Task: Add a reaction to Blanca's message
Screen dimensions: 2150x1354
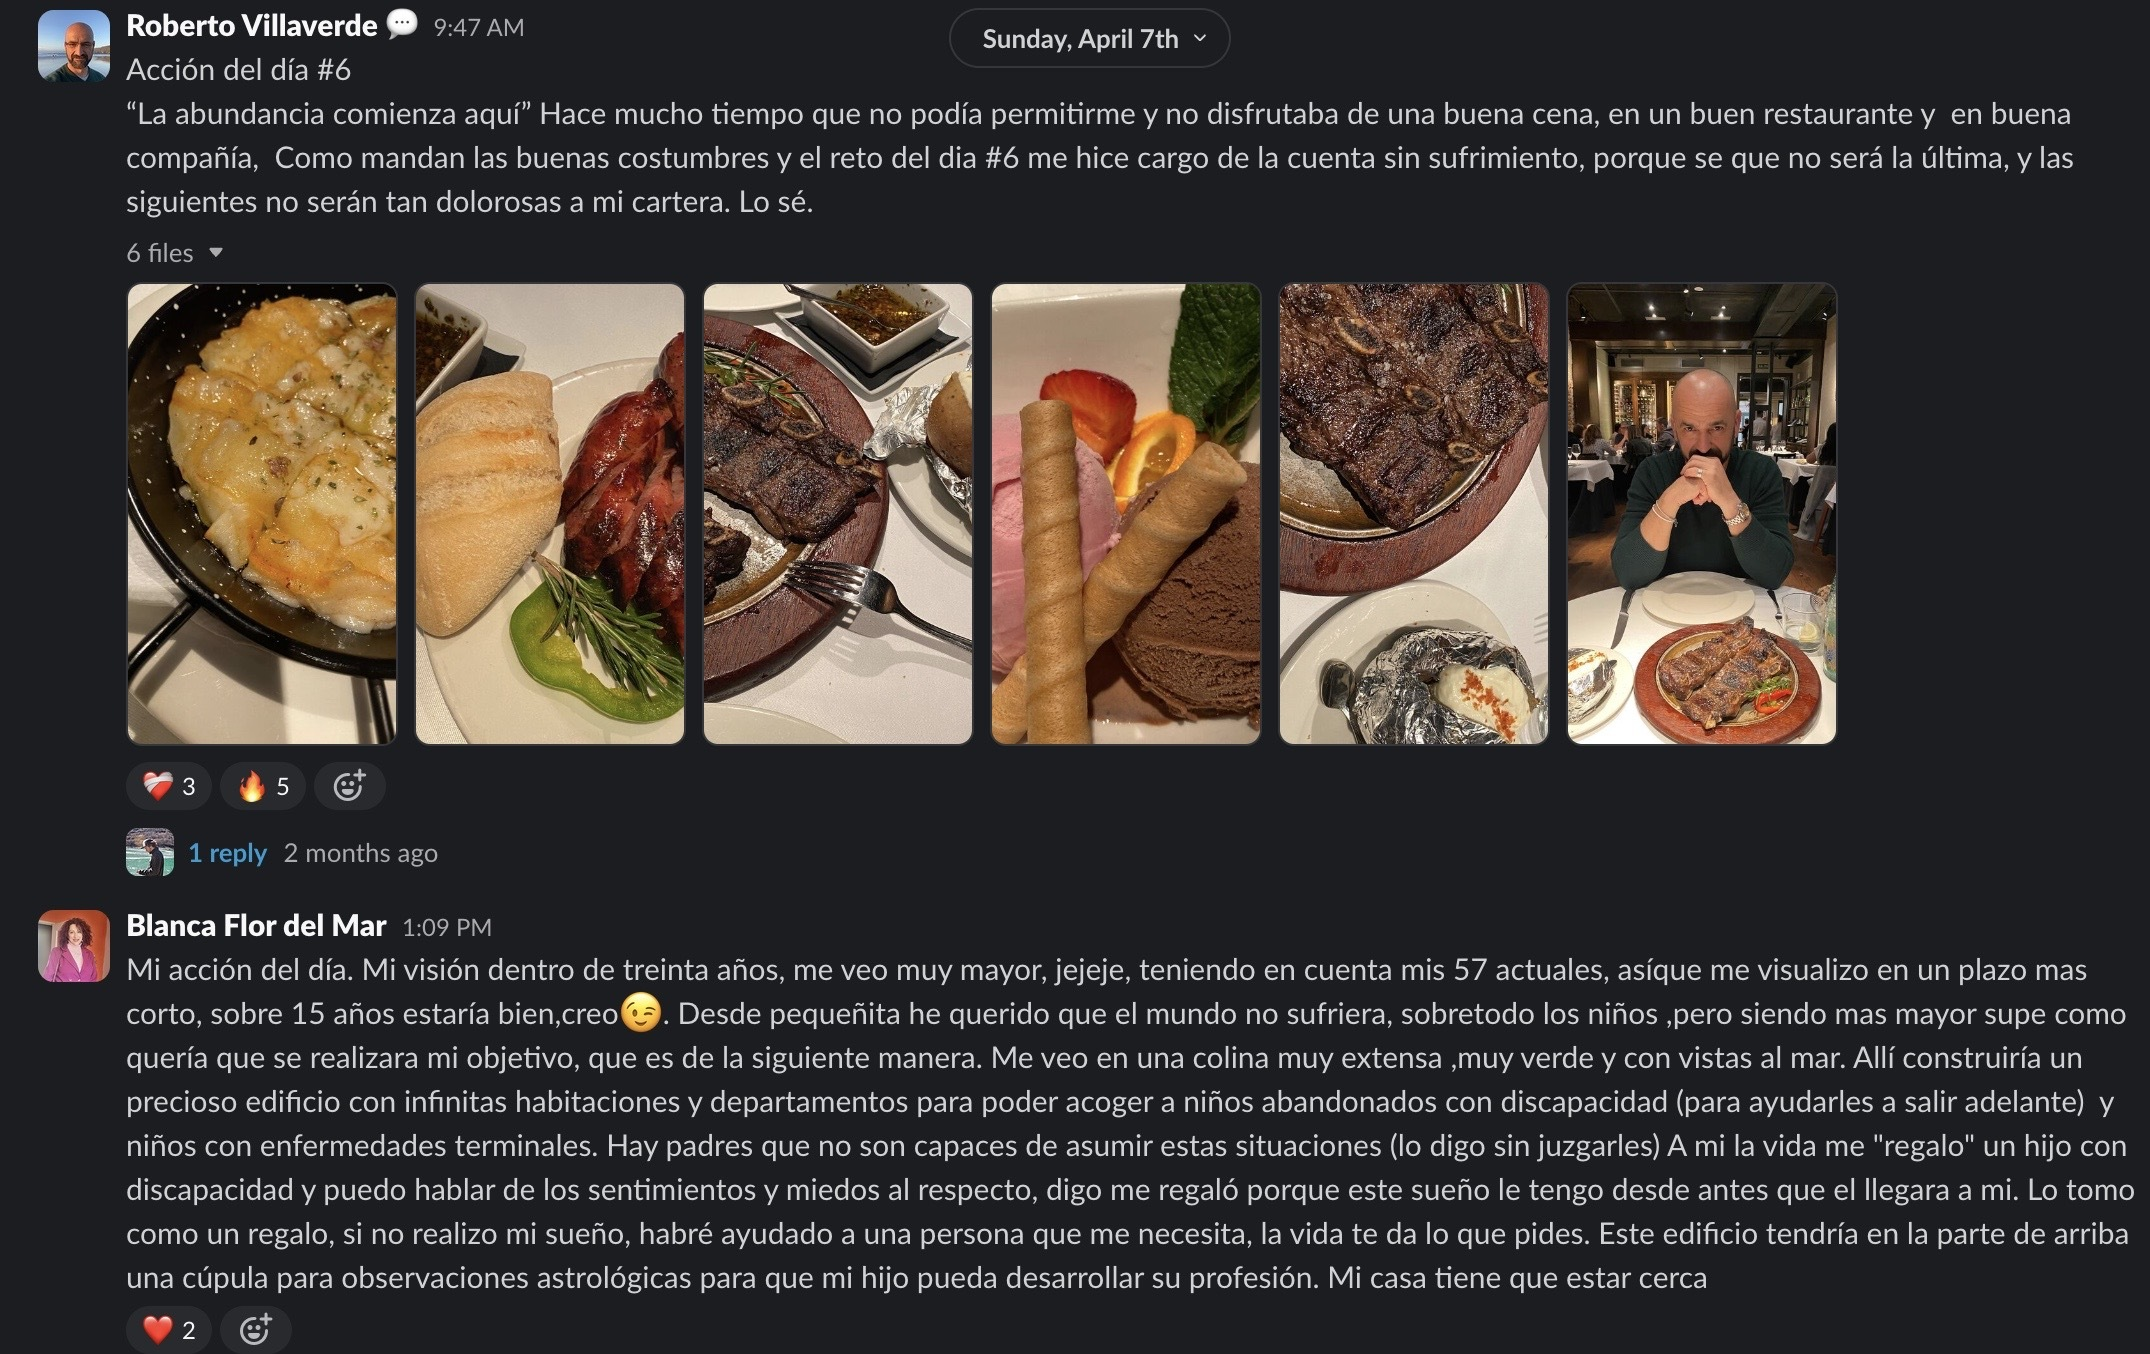Action: coord(256,1329)
